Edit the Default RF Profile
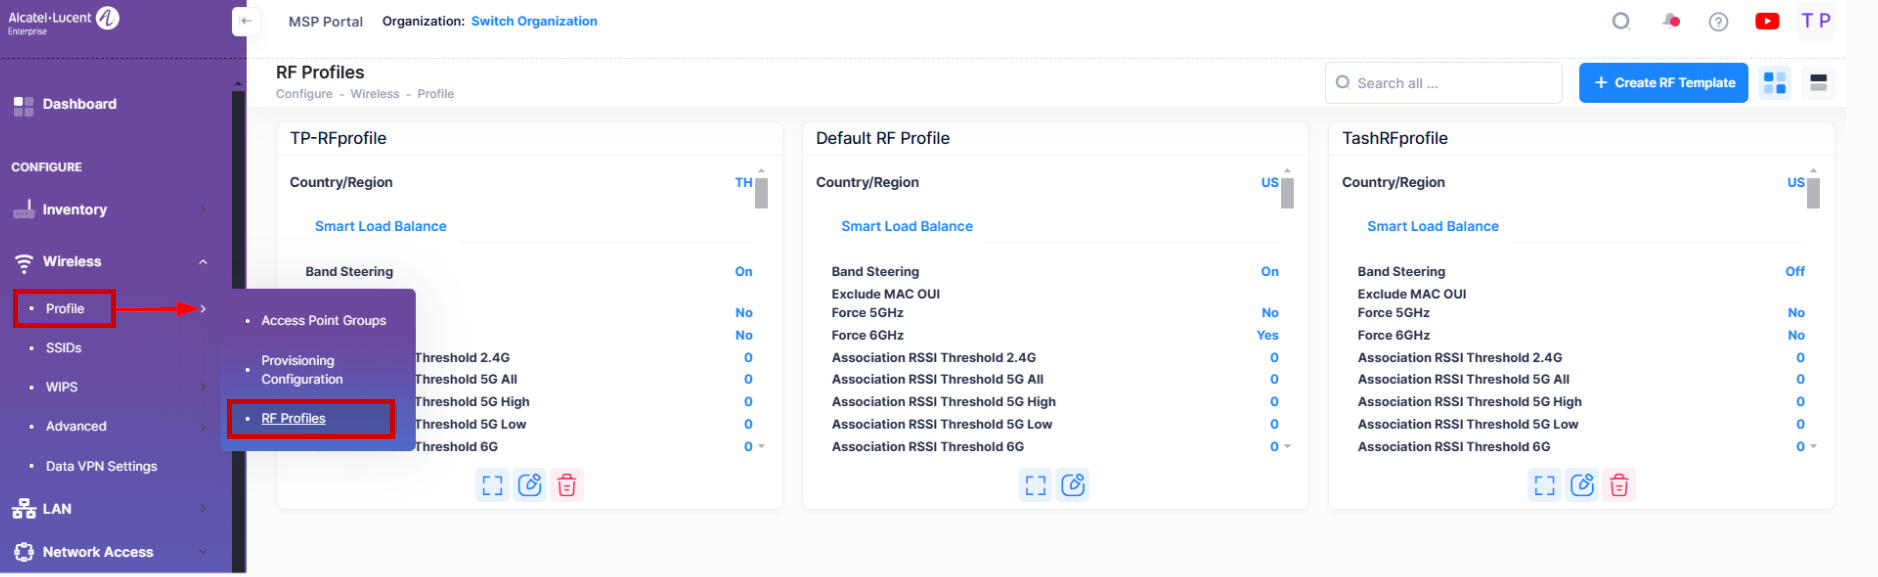The height and width of the screenshot is (577, 1878). point(1073,486)
